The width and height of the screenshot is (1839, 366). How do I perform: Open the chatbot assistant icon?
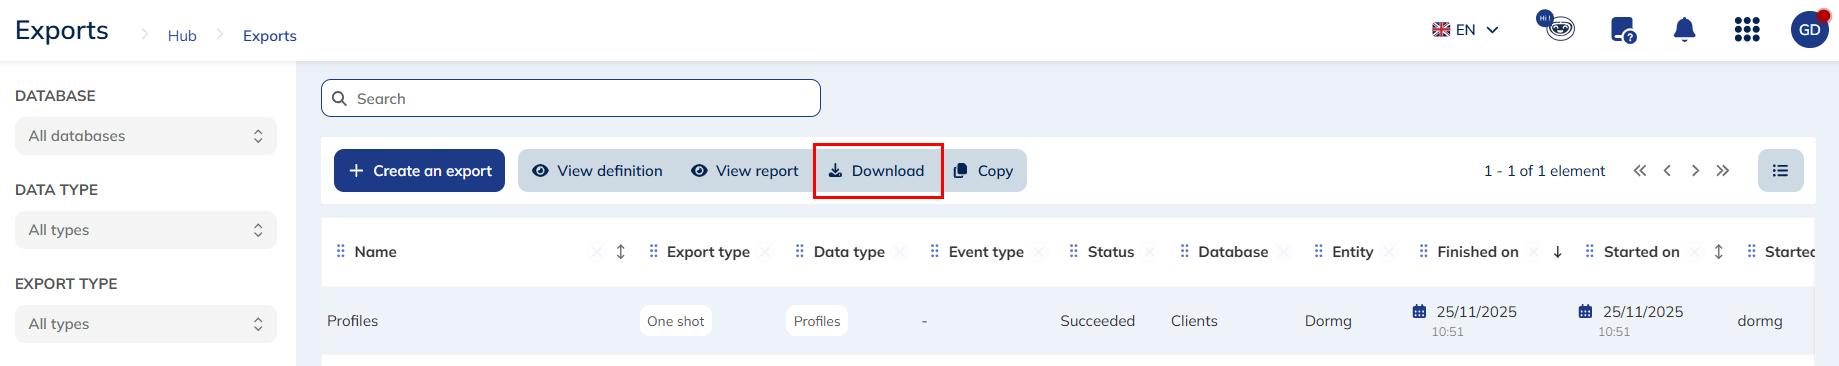pos(1556,26)
